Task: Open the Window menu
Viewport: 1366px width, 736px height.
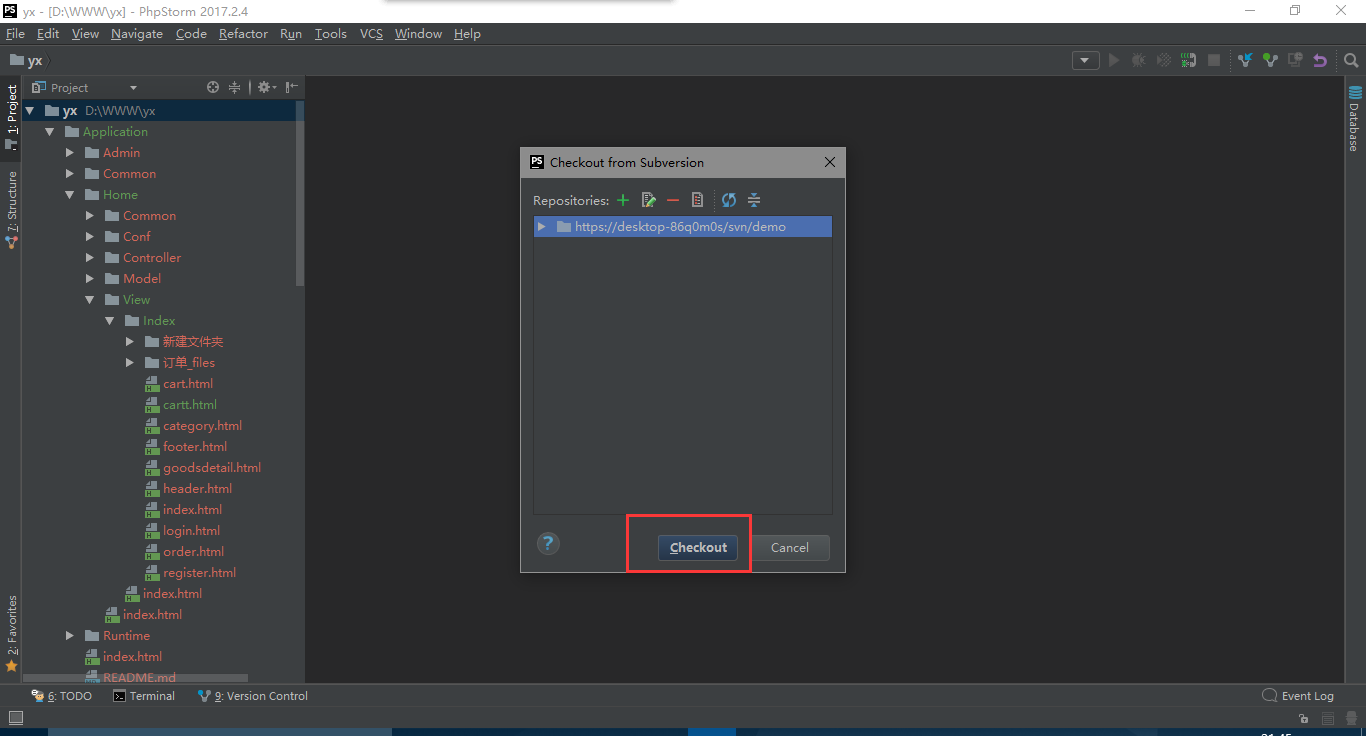Action: click(x=418, y=33)
